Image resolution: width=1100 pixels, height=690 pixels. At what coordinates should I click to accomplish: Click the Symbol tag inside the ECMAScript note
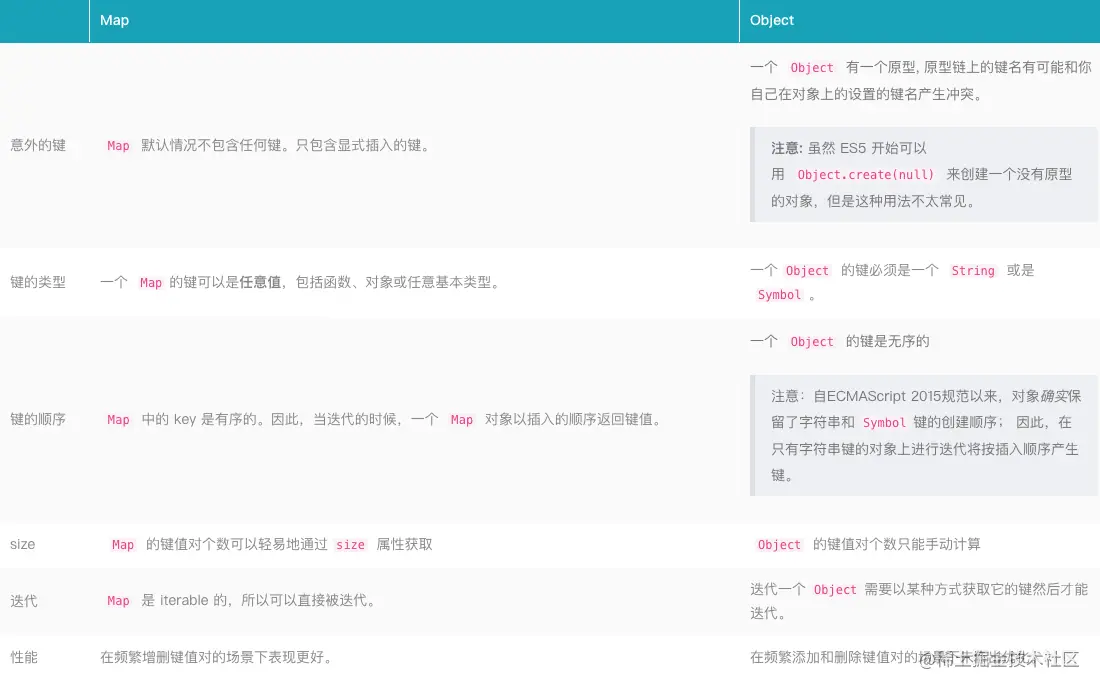click(x=884, y=423)
